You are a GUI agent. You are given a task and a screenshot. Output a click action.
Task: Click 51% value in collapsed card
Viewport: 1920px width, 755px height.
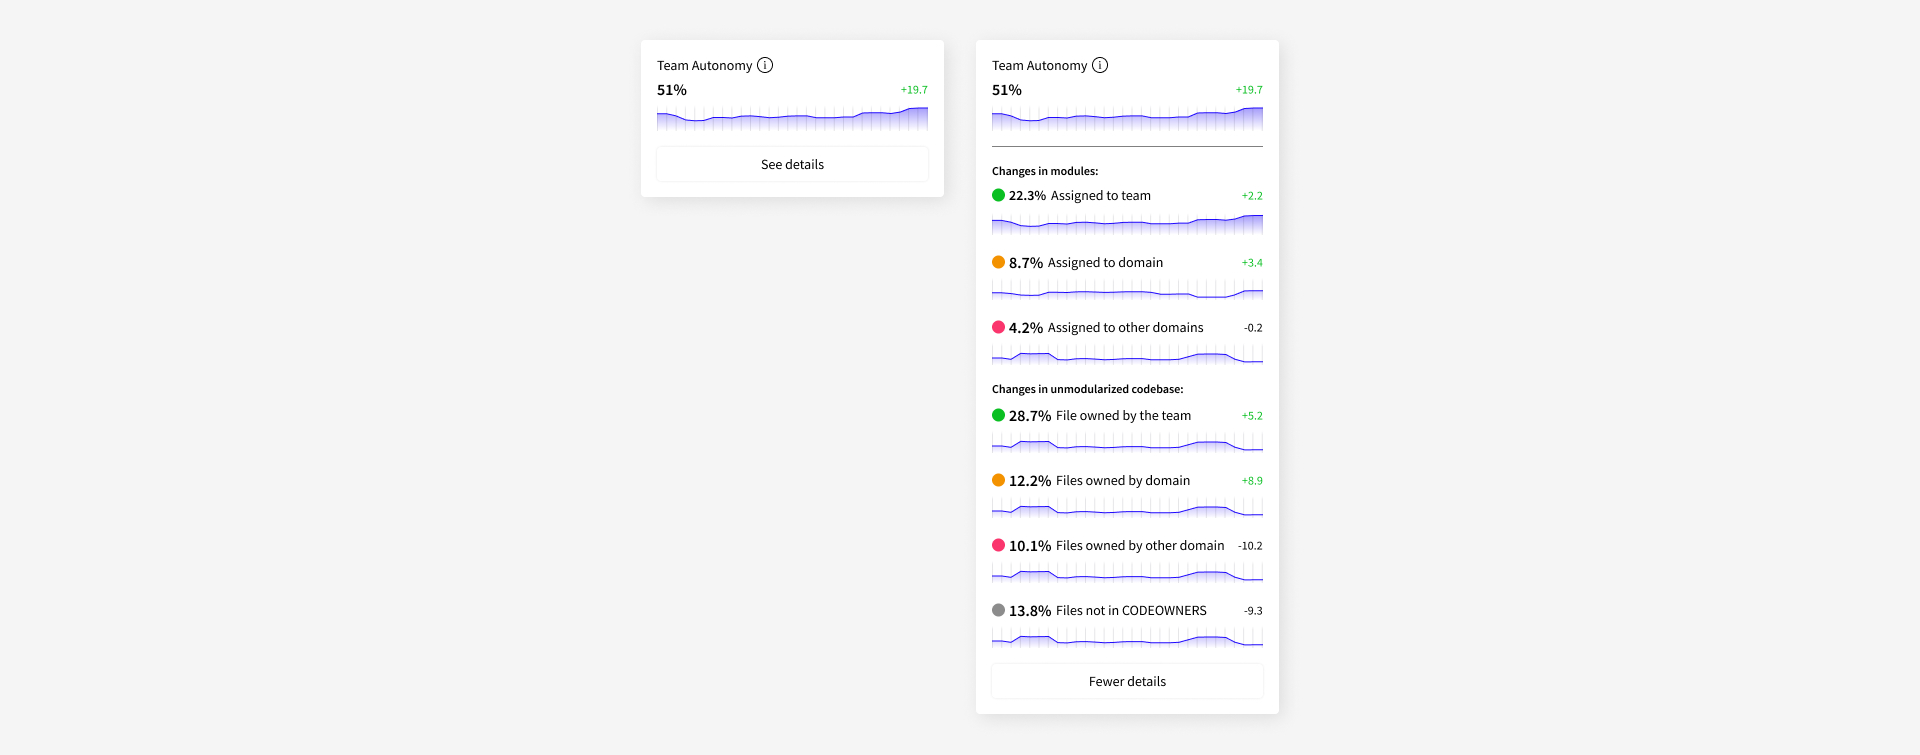point(672,90)
